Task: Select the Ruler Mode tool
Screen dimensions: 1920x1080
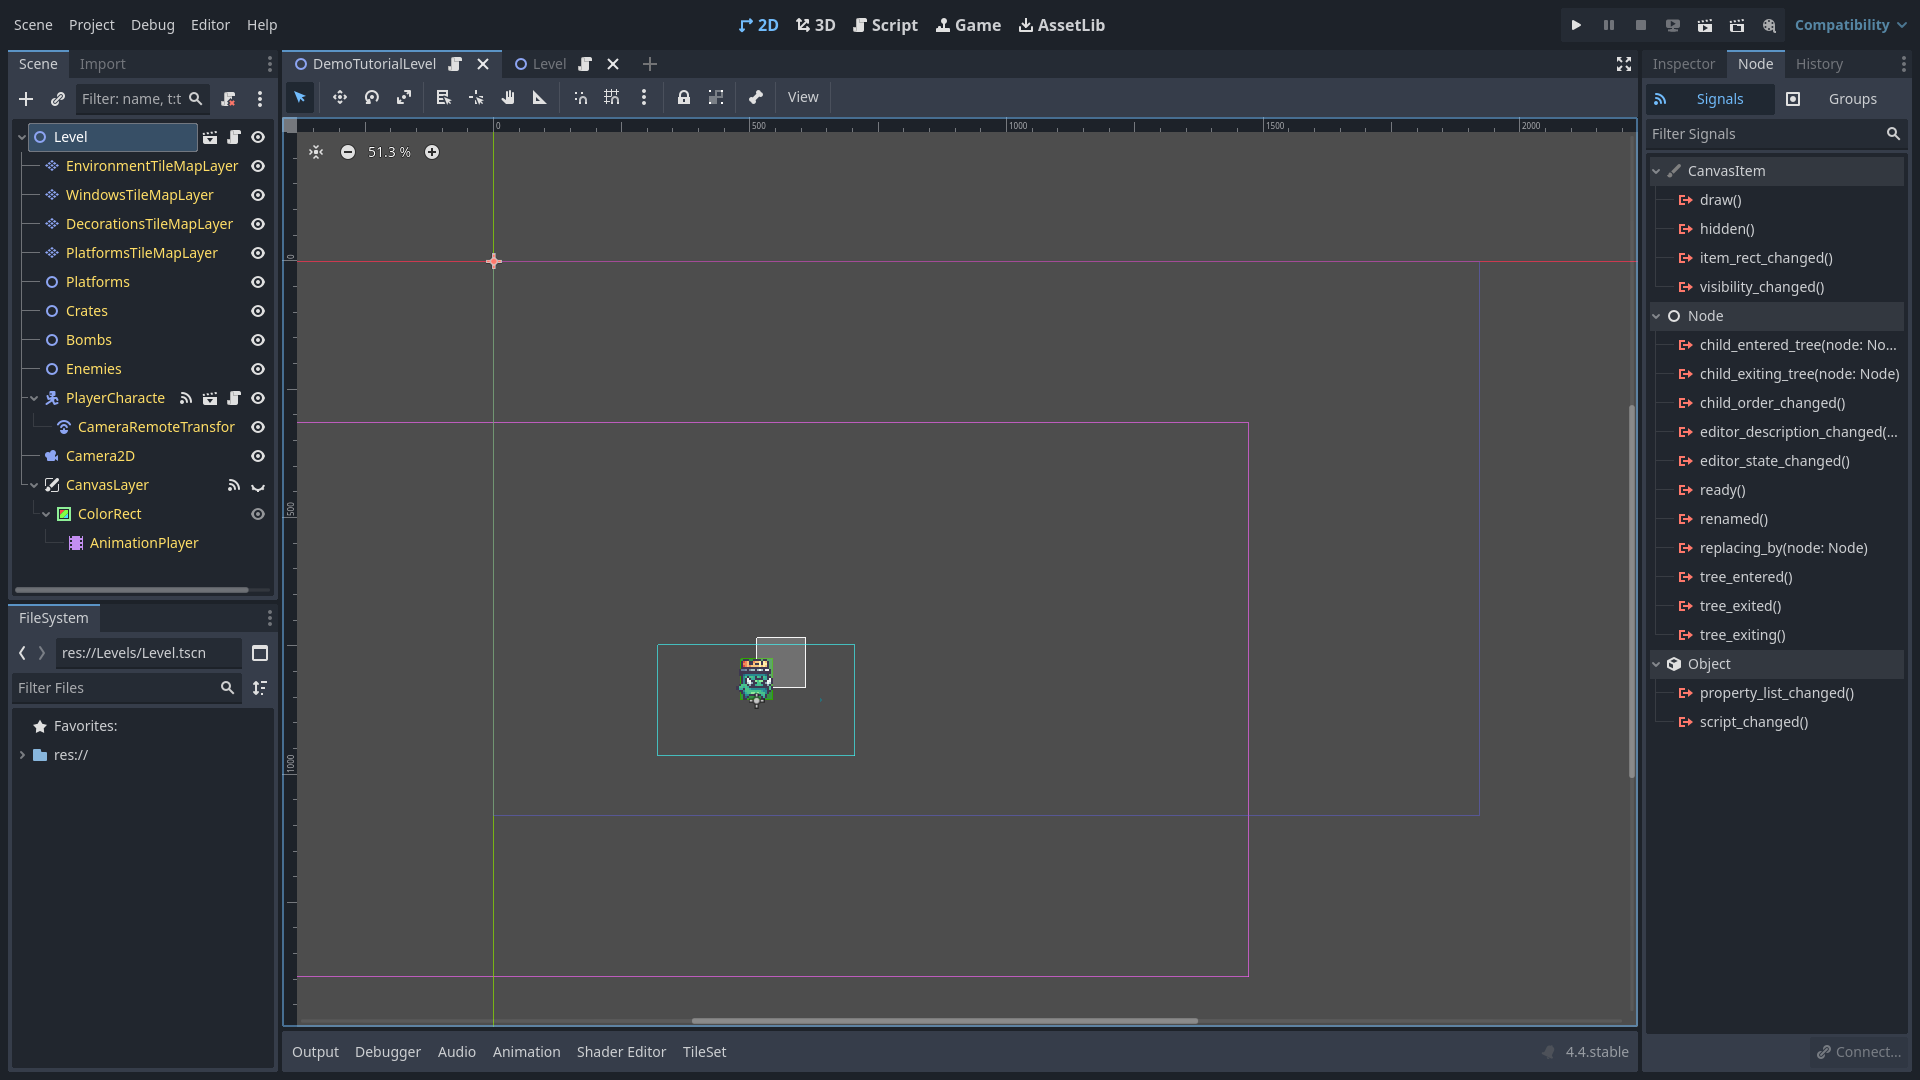Action: tap(540, 97)
